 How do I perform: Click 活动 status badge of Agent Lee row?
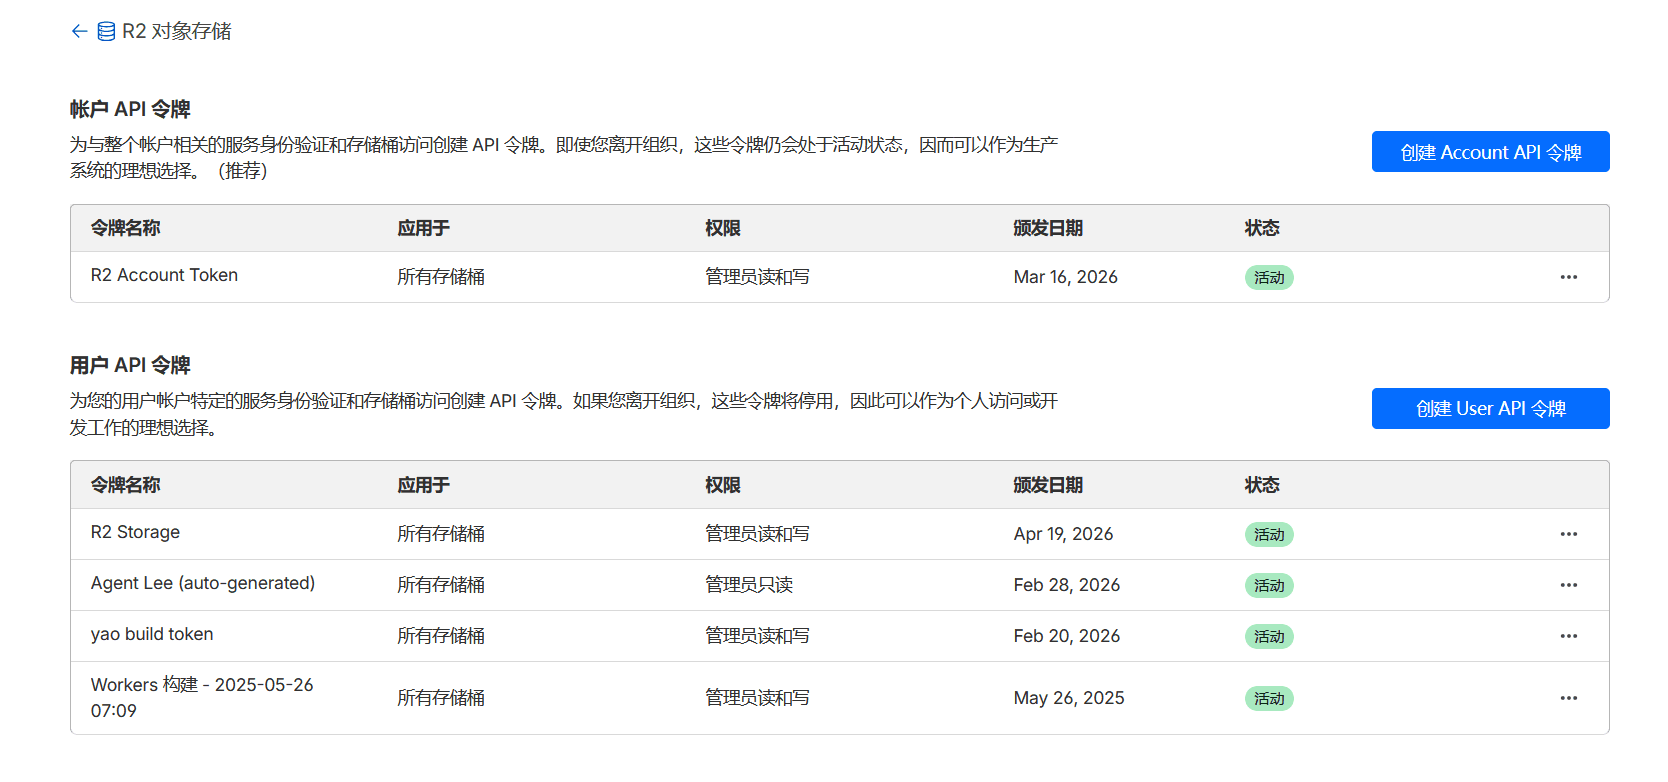[1269, 586]
